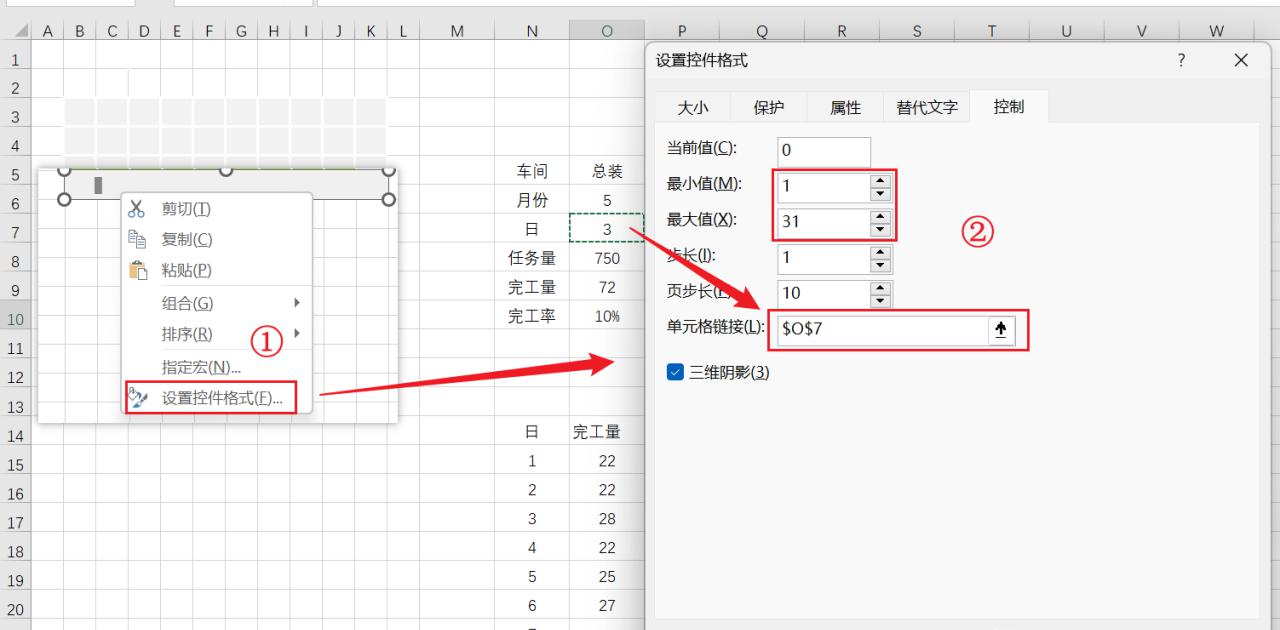
Task: Increase the 页步长 spinner up arrow
Action: tap(880, 288)
